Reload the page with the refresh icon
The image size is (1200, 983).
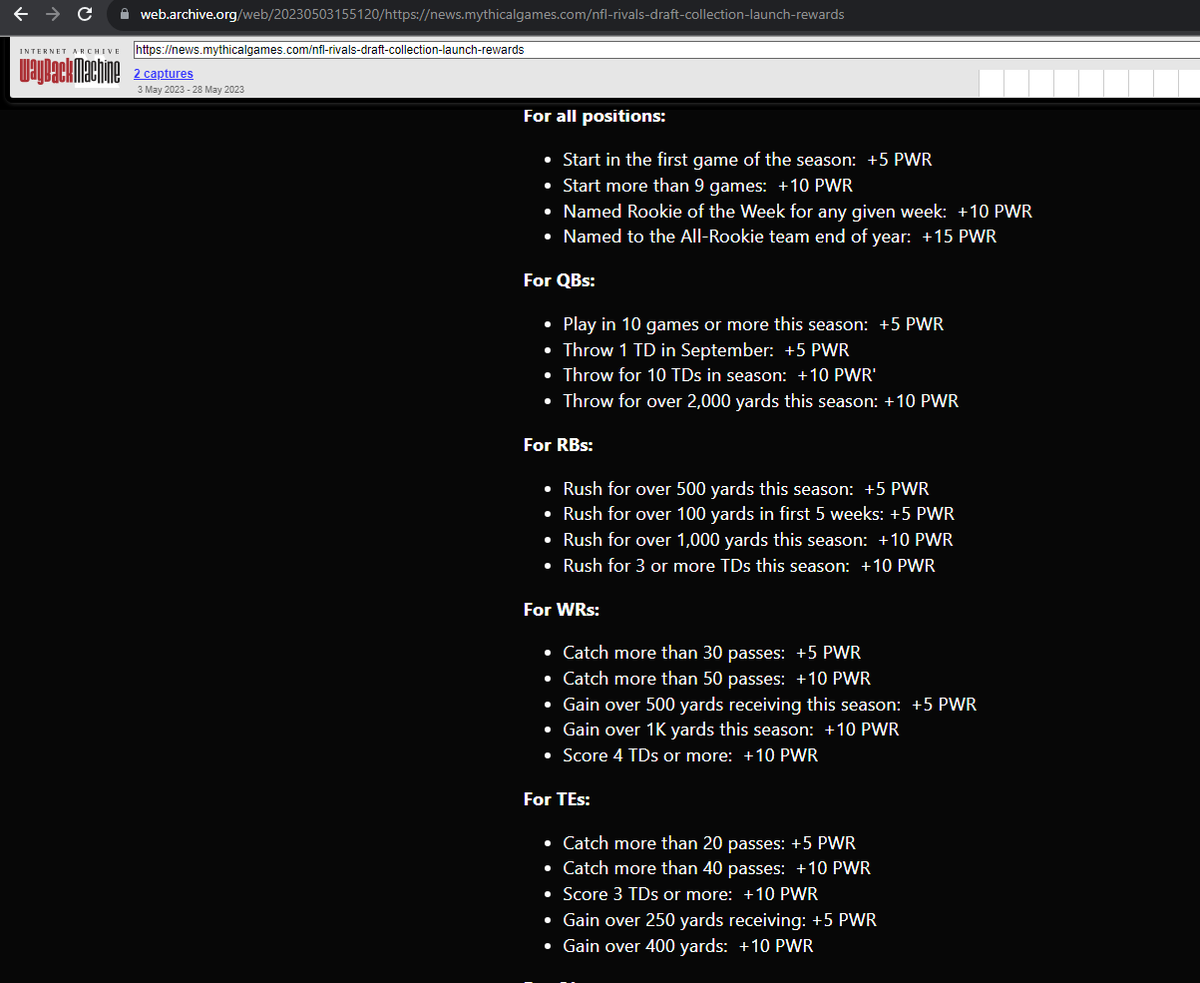[x=85, y=14]
